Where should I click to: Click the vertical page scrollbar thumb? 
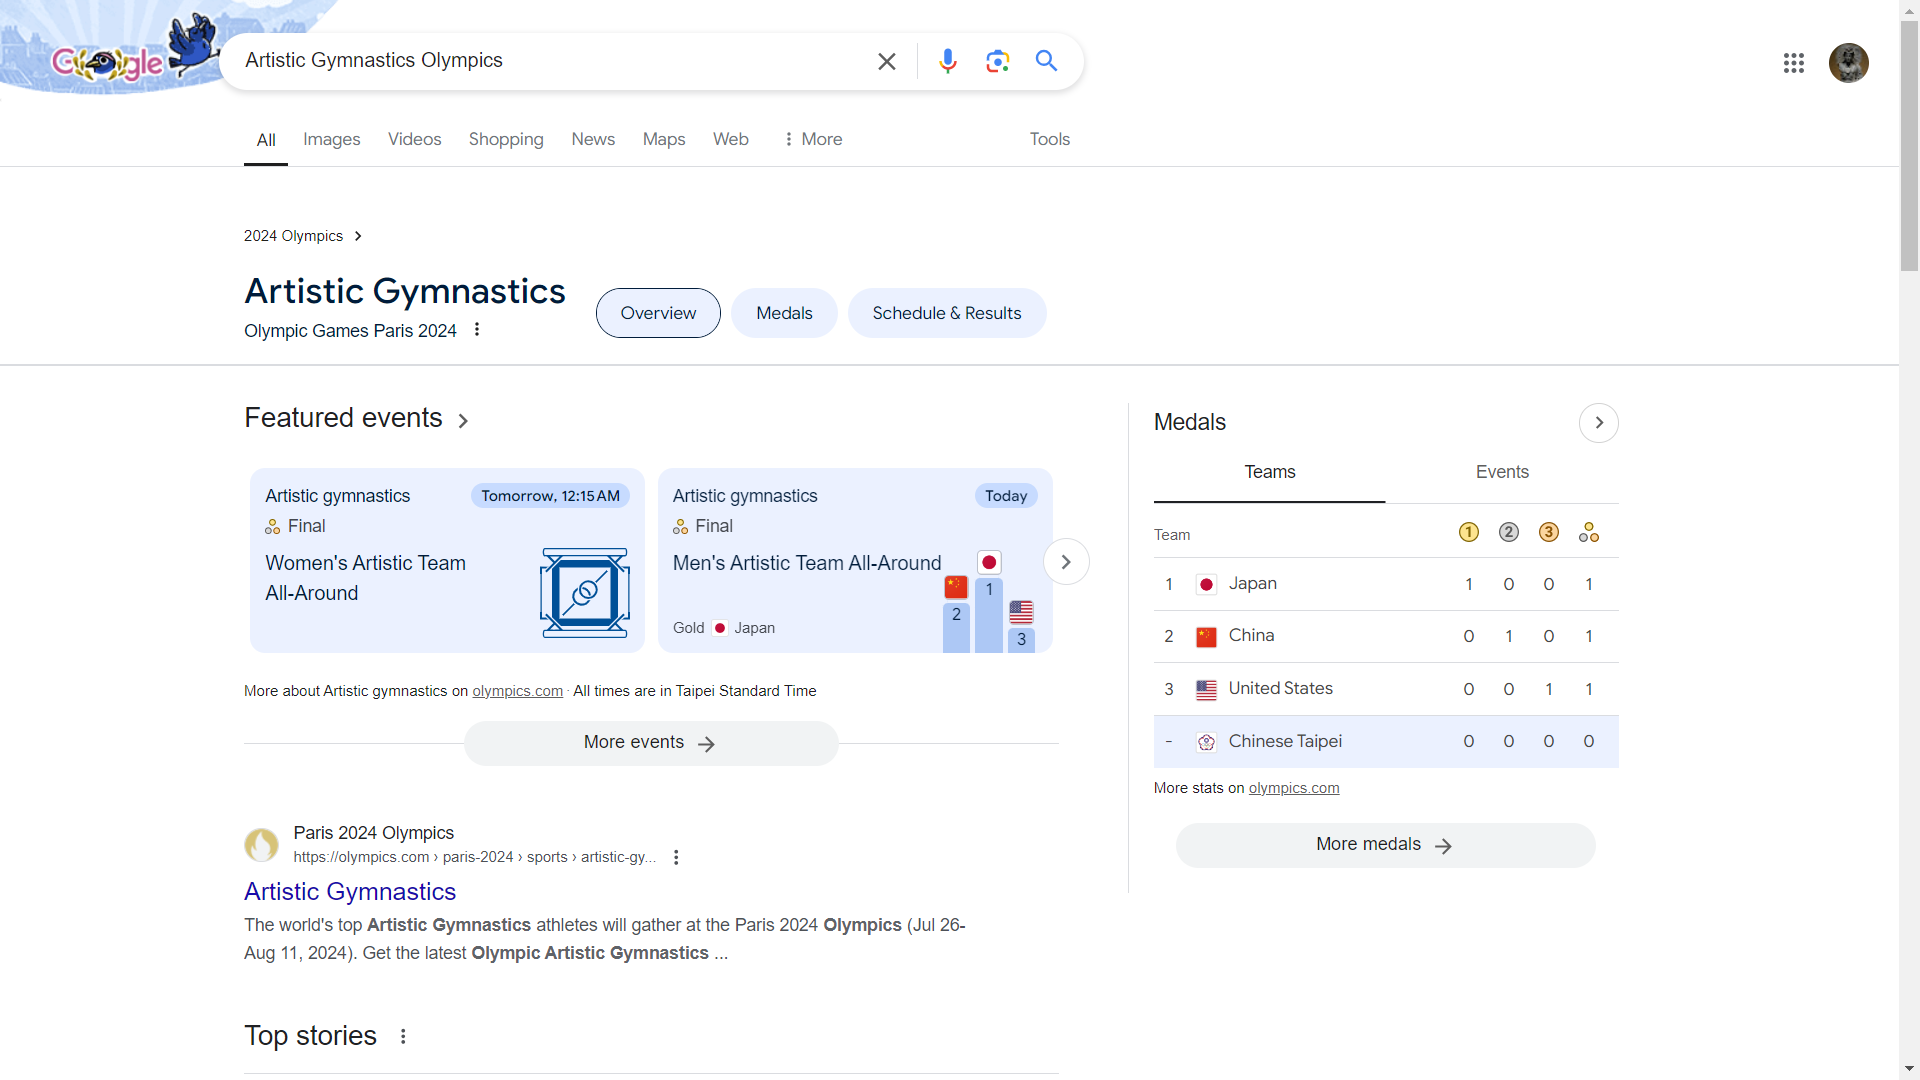coord(1909,145)
